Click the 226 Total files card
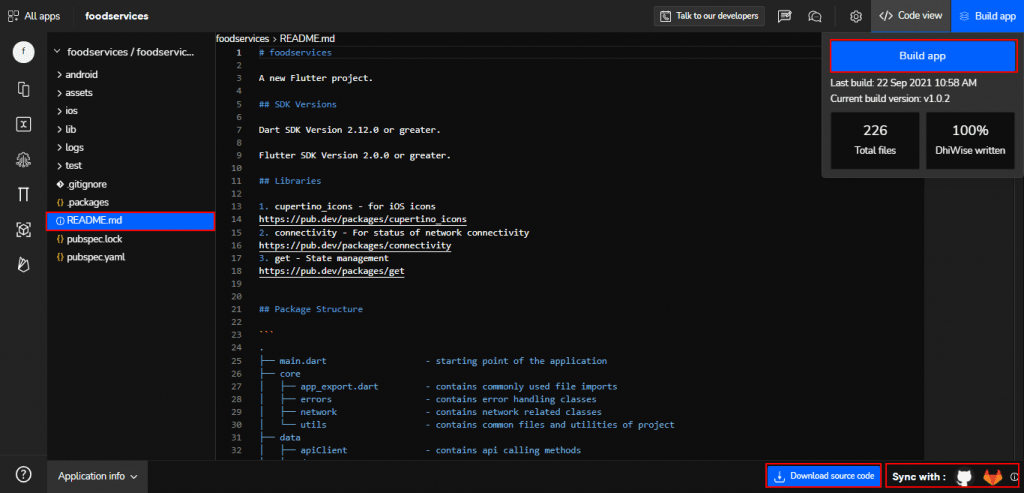 (875, 140)
